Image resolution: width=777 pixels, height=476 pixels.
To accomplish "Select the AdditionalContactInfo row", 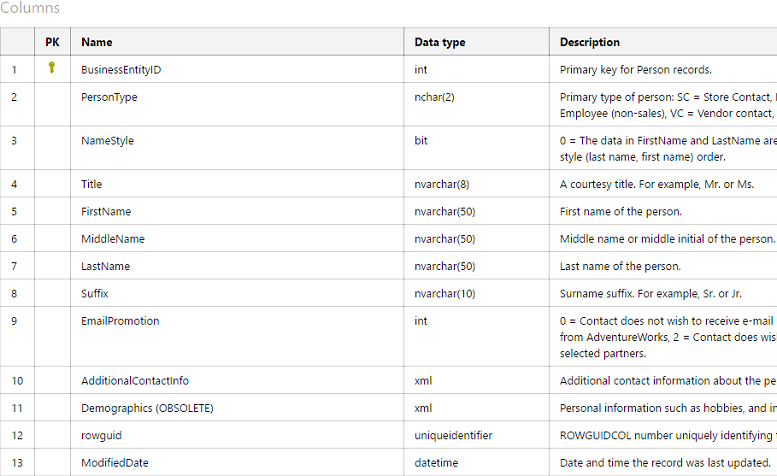I will click(x=135, y=381).
